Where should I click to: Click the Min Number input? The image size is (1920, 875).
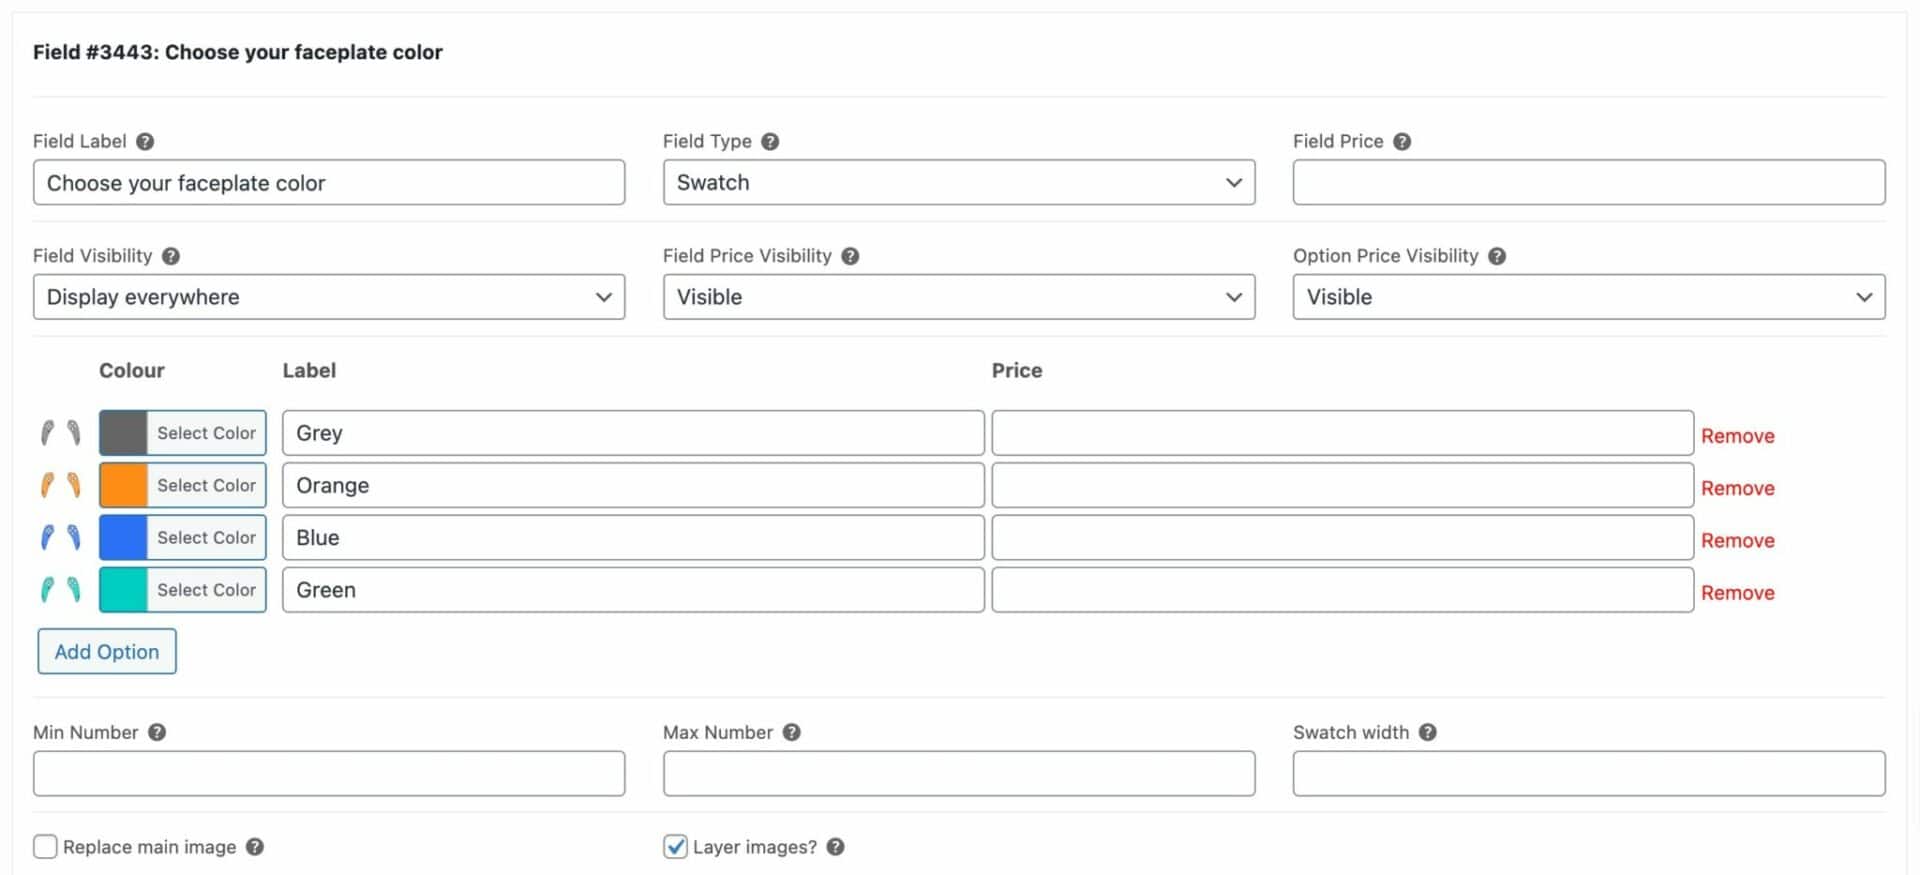[x=329, y=773]
